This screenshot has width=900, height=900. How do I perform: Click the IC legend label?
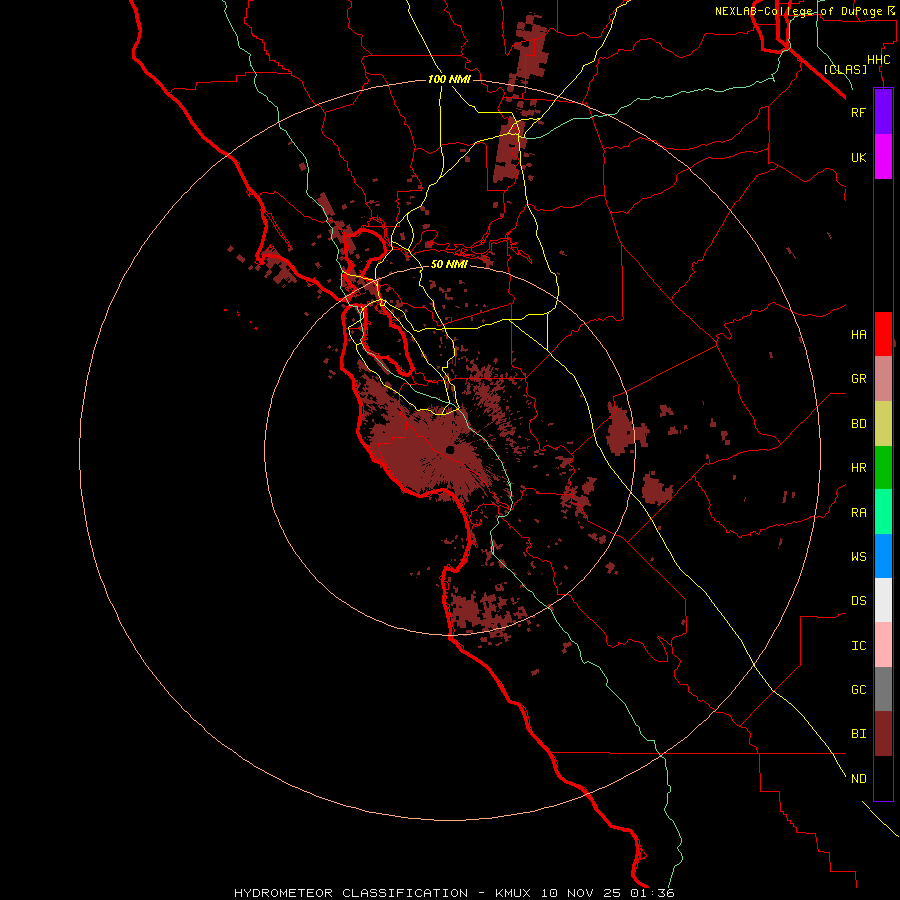[858, 646]
